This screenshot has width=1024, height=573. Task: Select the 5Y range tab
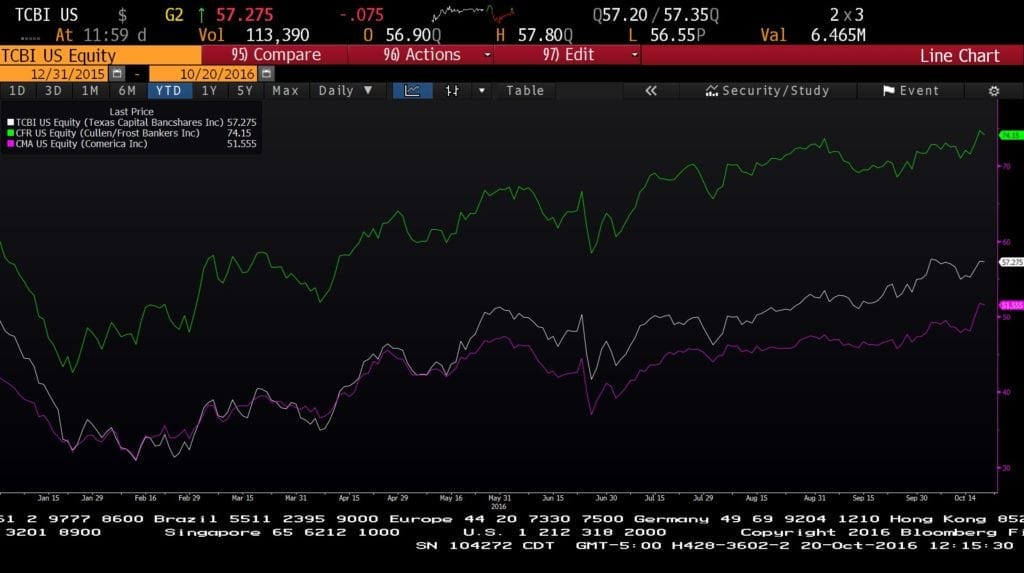245,91
